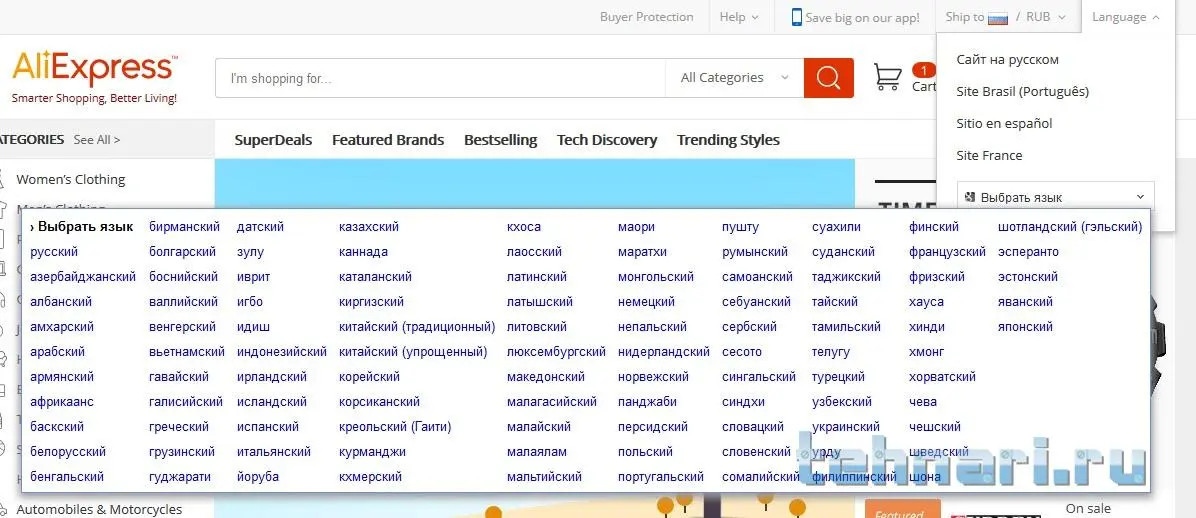Select немецкий language
The width and height of the screenshot is (1196, 518).
[647, 302]
